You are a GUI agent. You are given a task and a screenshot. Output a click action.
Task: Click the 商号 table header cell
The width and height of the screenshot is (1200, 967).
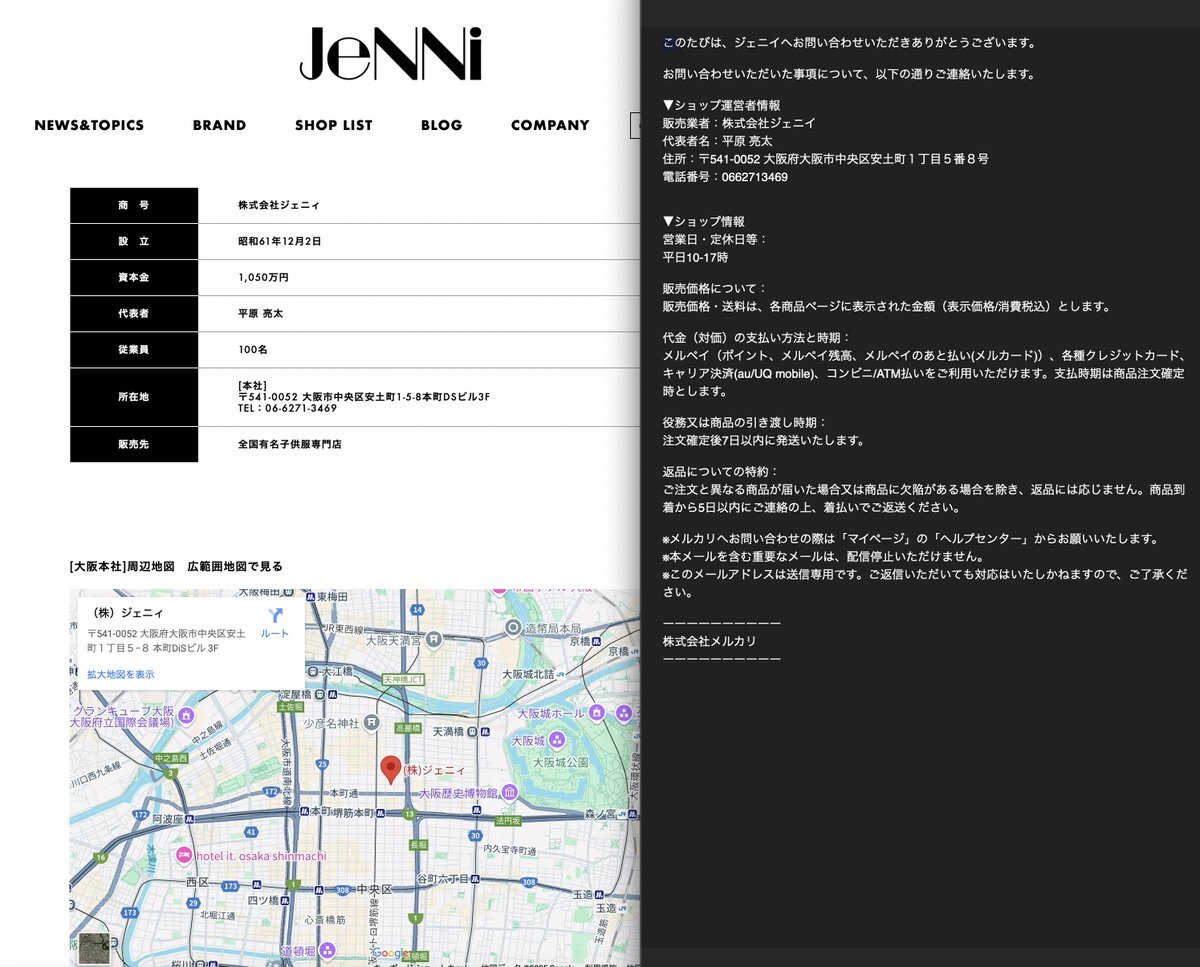pos(134,205)
